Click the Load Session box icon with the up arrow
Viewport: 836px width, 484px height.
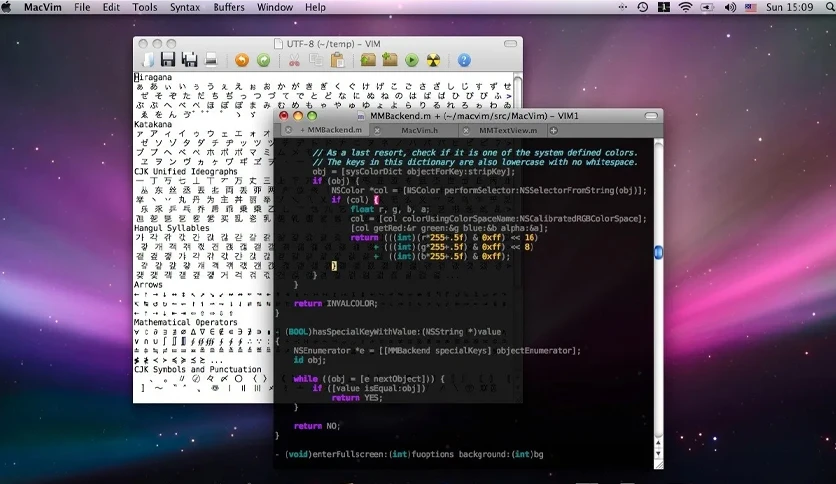click(368, 60)
